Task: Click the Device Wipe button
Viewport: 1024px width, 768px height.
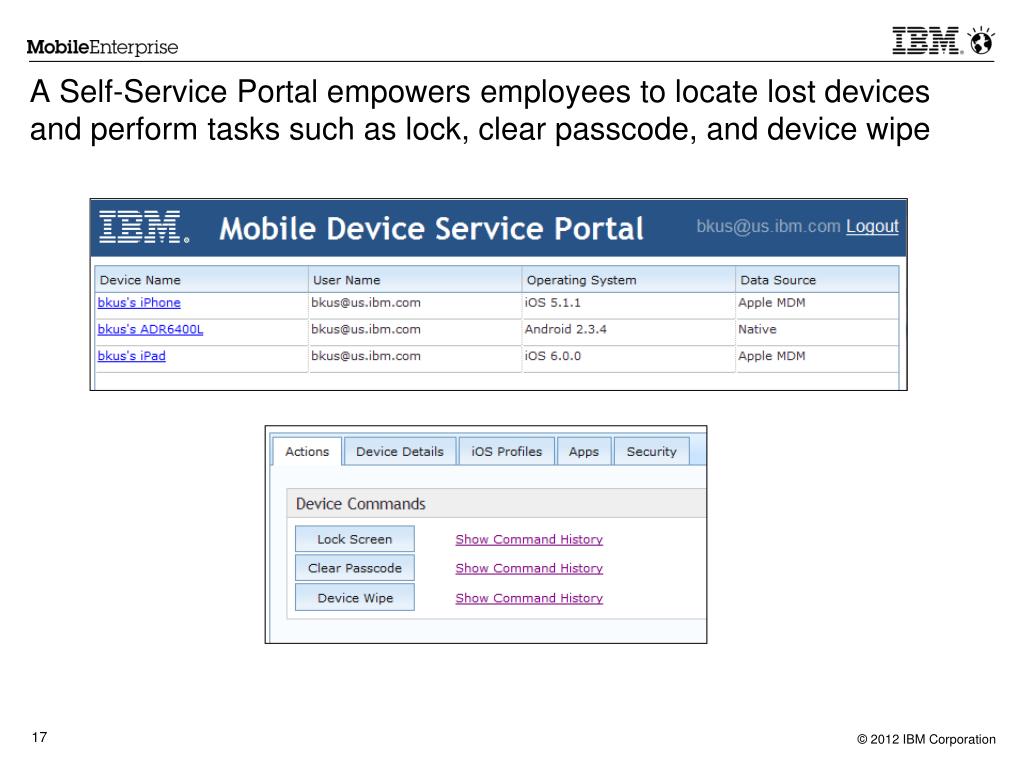Action: pos(355,597)
